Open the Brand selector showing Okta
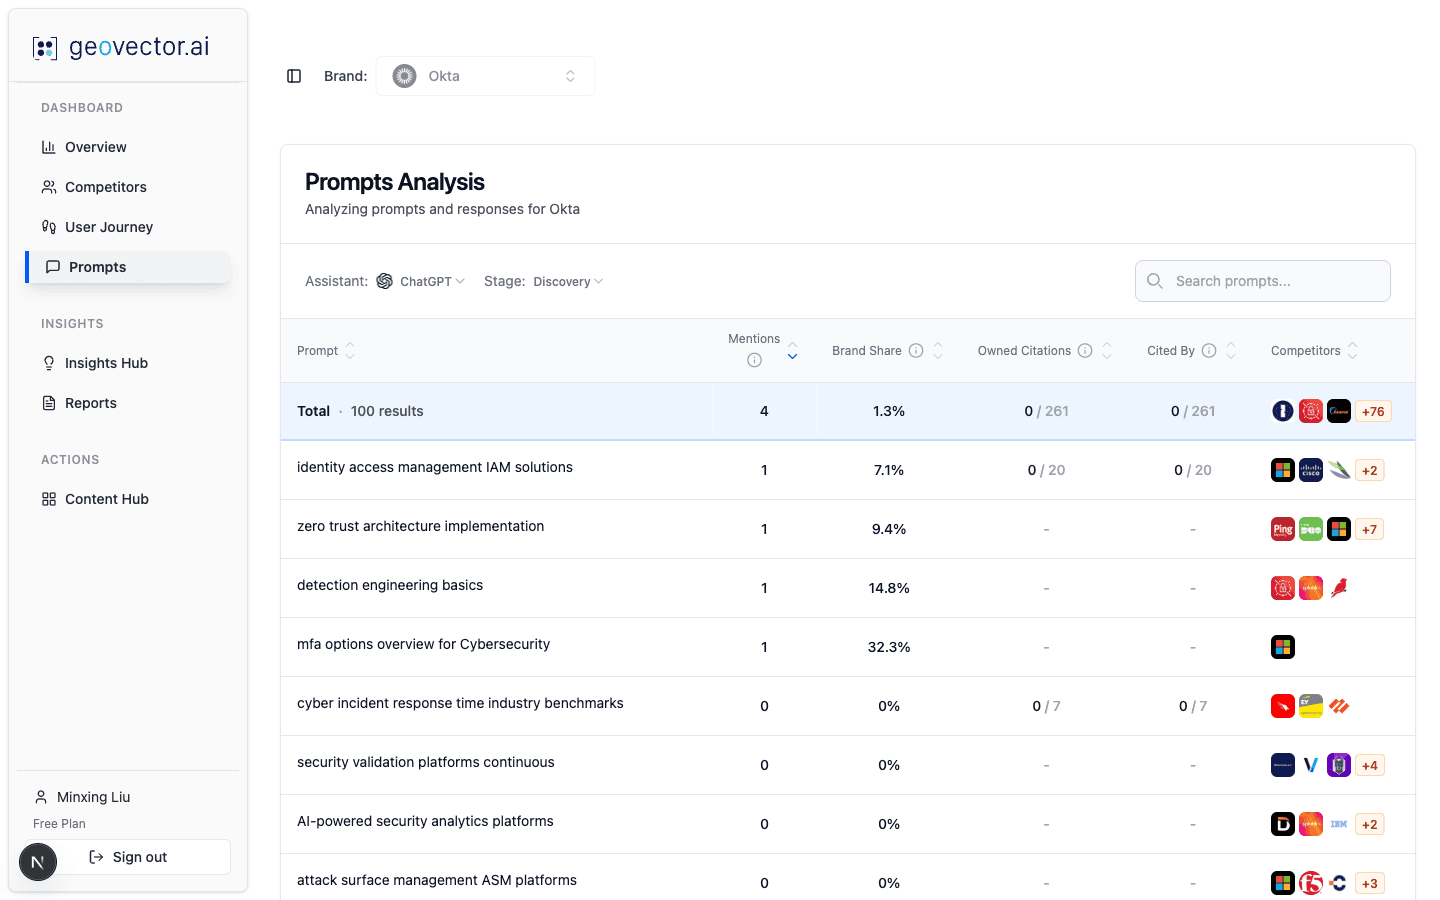Screen dimensions: 1440x900 click(485, 75)
